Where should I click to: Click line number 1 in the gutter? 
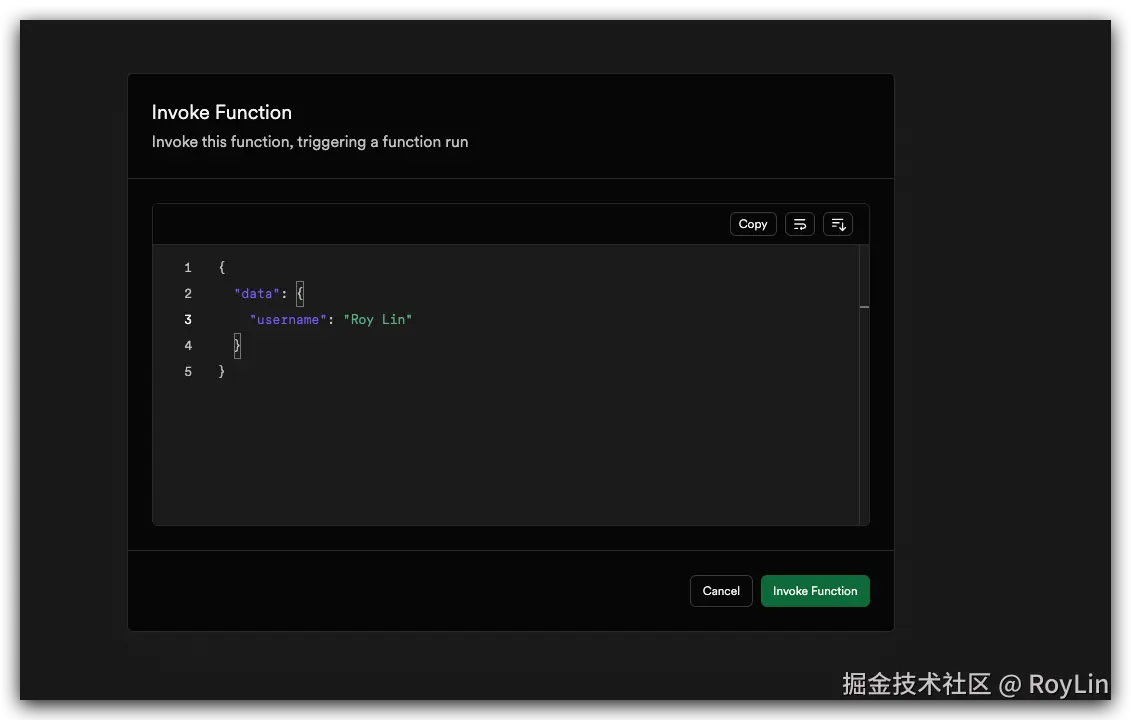[188, 268]
